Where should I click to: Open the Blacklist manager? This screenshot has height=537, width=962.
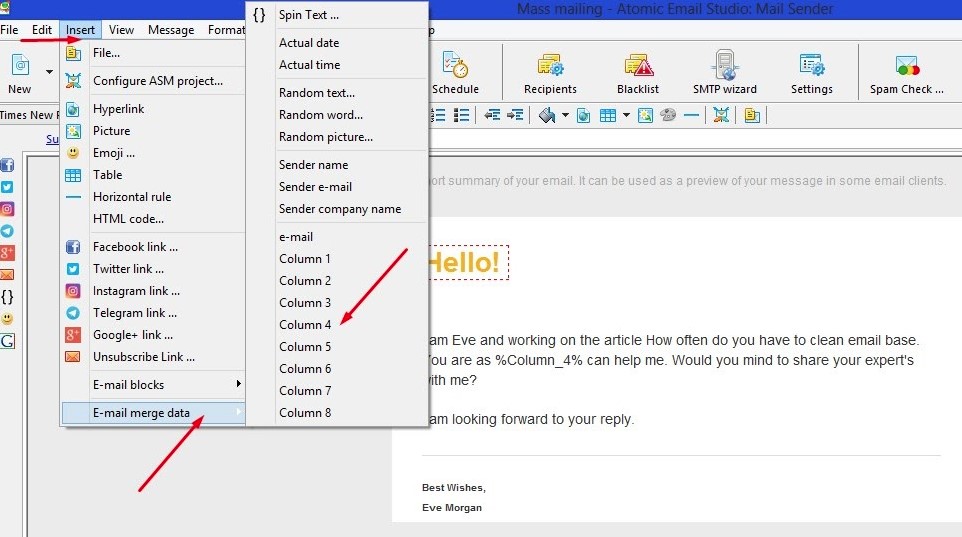click(x=638, y=72)
